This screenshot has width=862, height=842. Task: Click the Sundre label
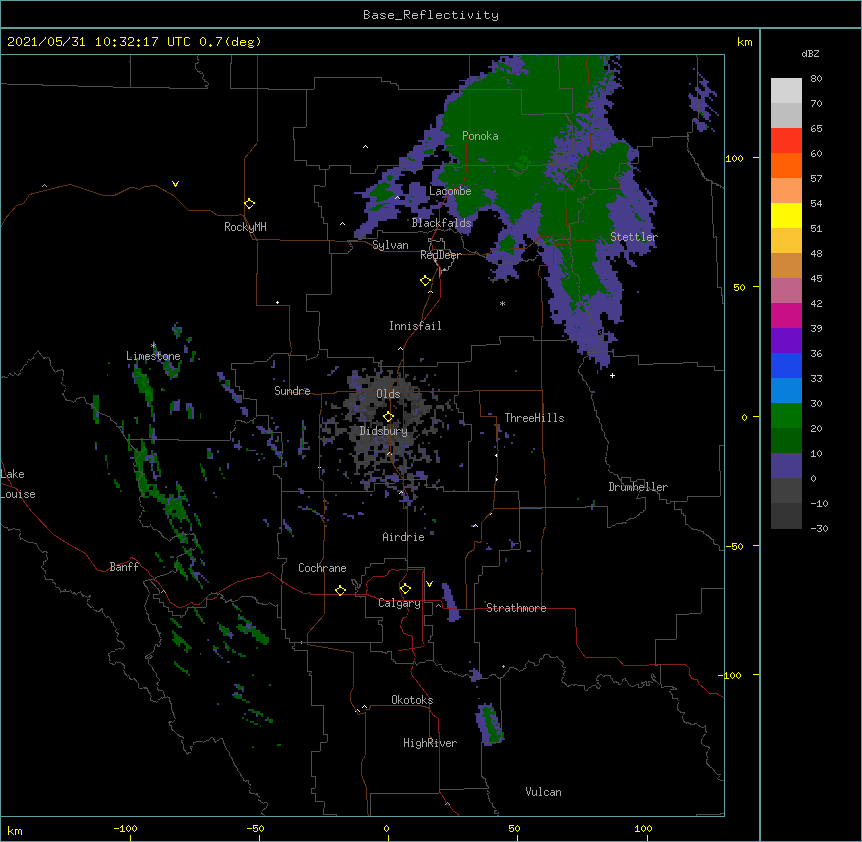coord(292,391)
